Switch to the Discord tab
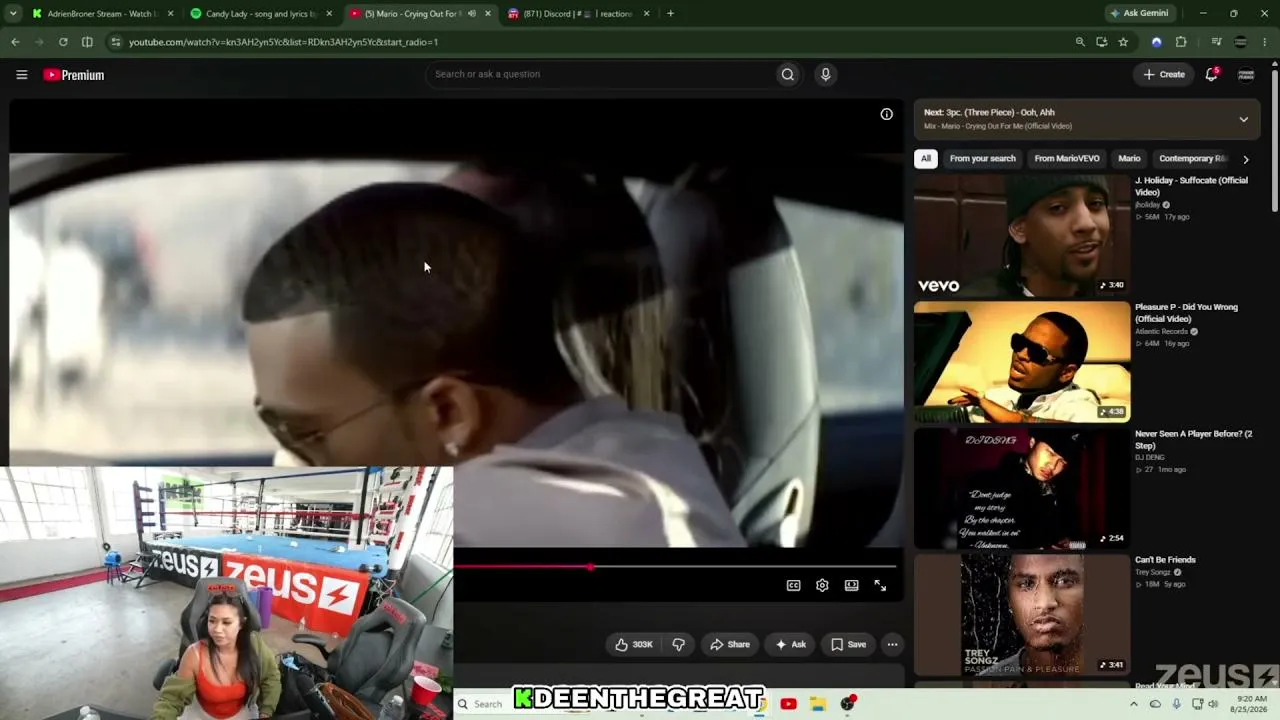This screenshot has width=1280, height=720. pos(579,14)
